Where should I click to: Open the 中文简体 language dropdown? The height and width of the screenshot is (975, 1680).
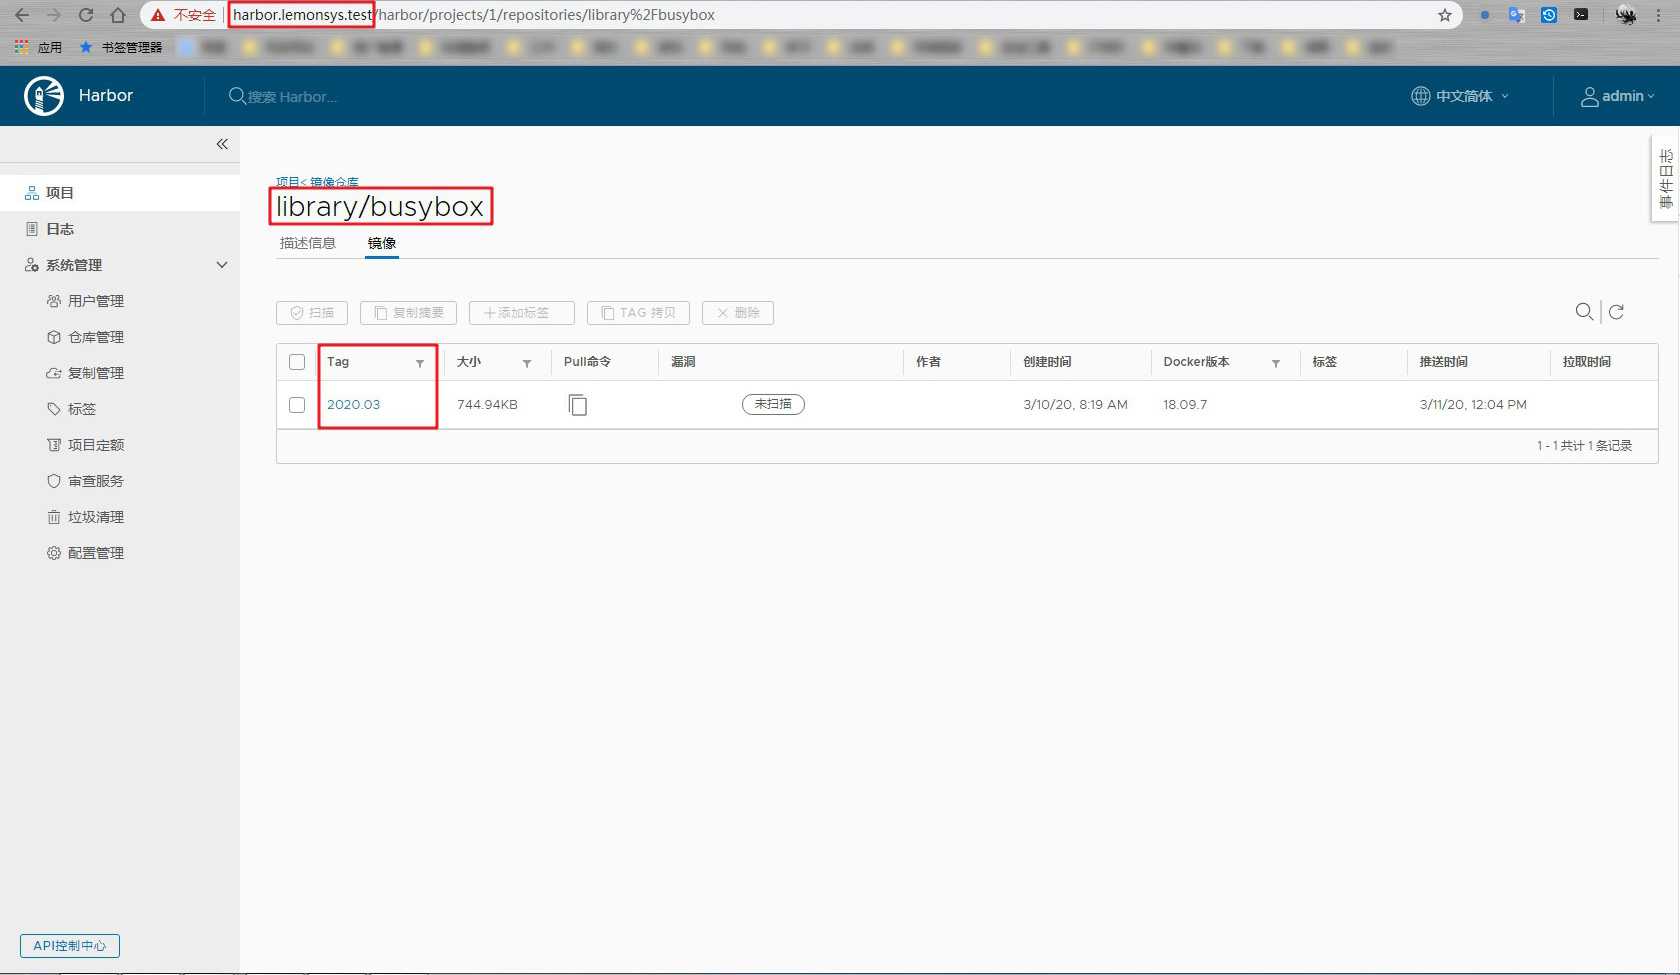coord(1460,96)
